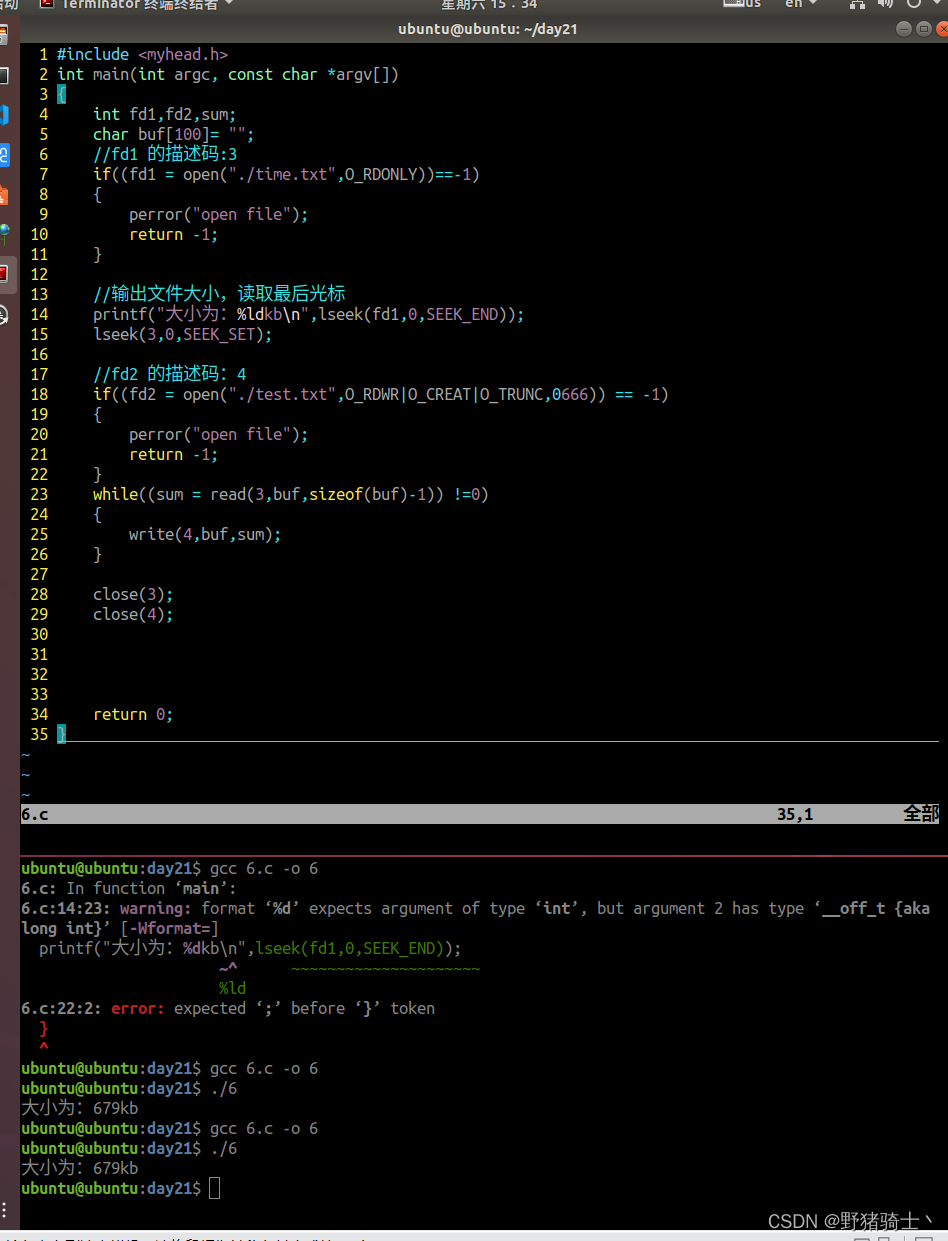Open the session power menu at top right
Viewport: 948px width, 1241px height.
point(920,6)
